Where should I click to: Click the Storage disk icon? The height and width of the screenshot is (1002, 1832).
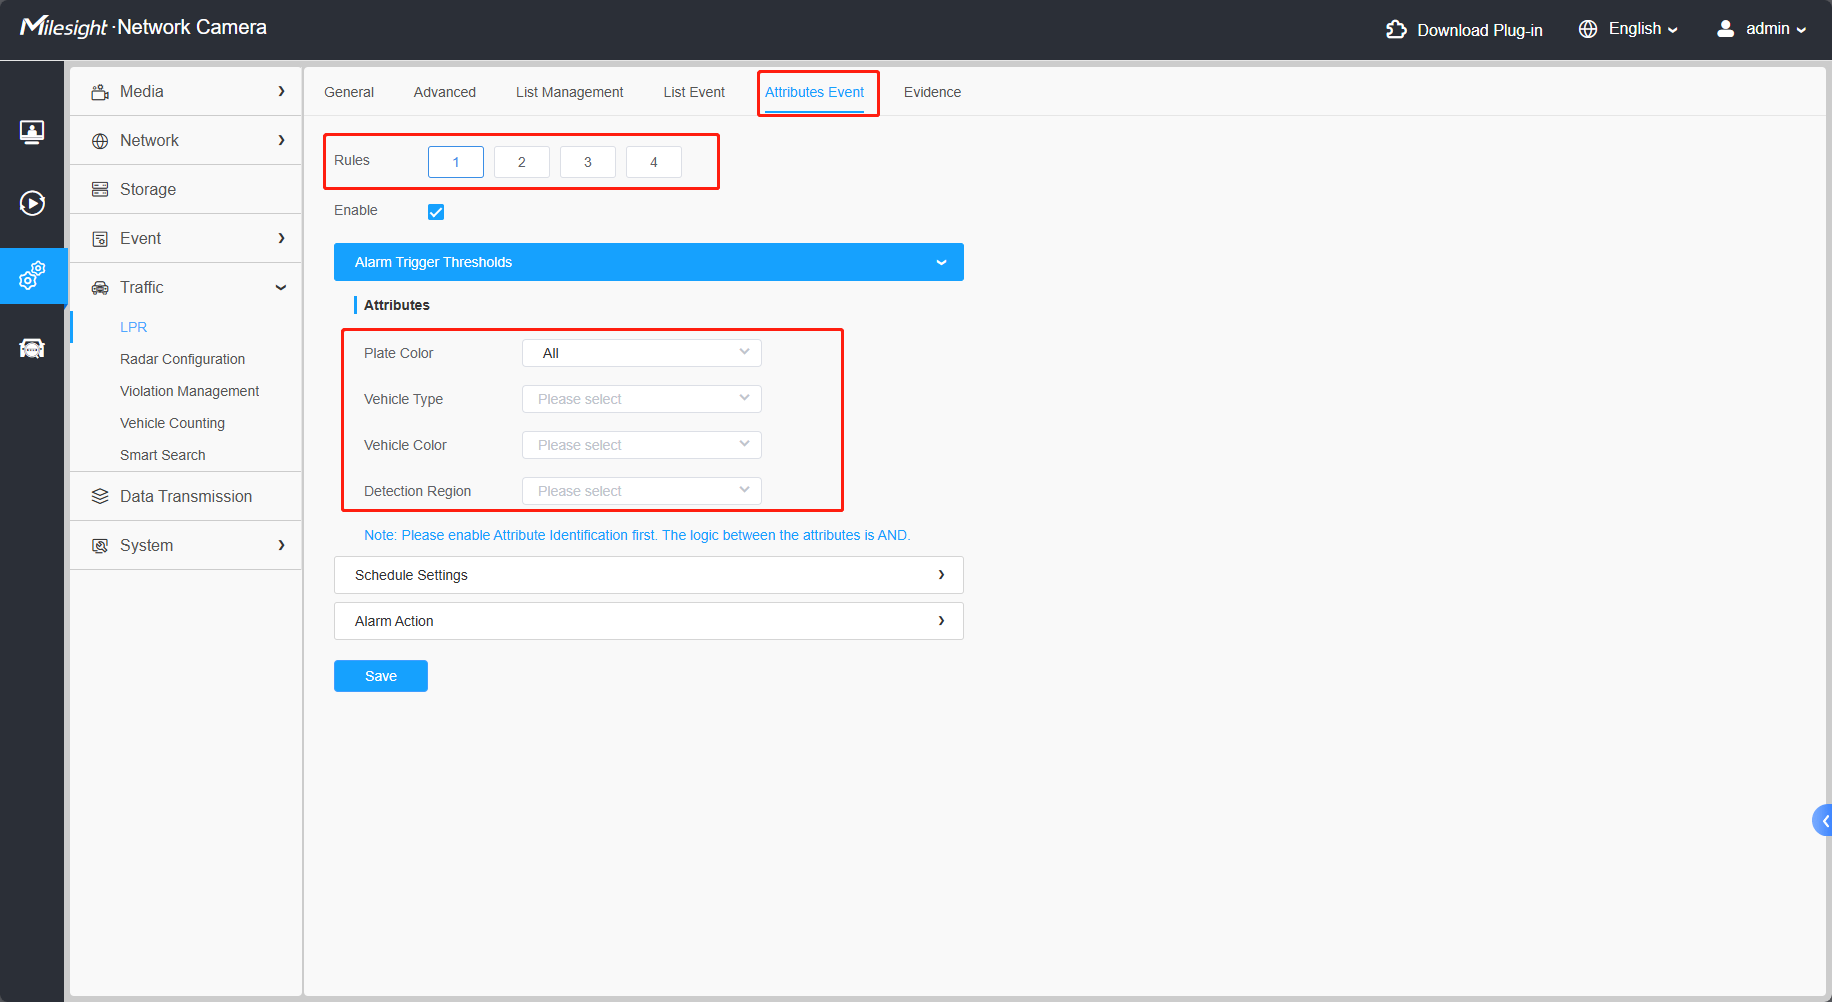pos(100,190)
